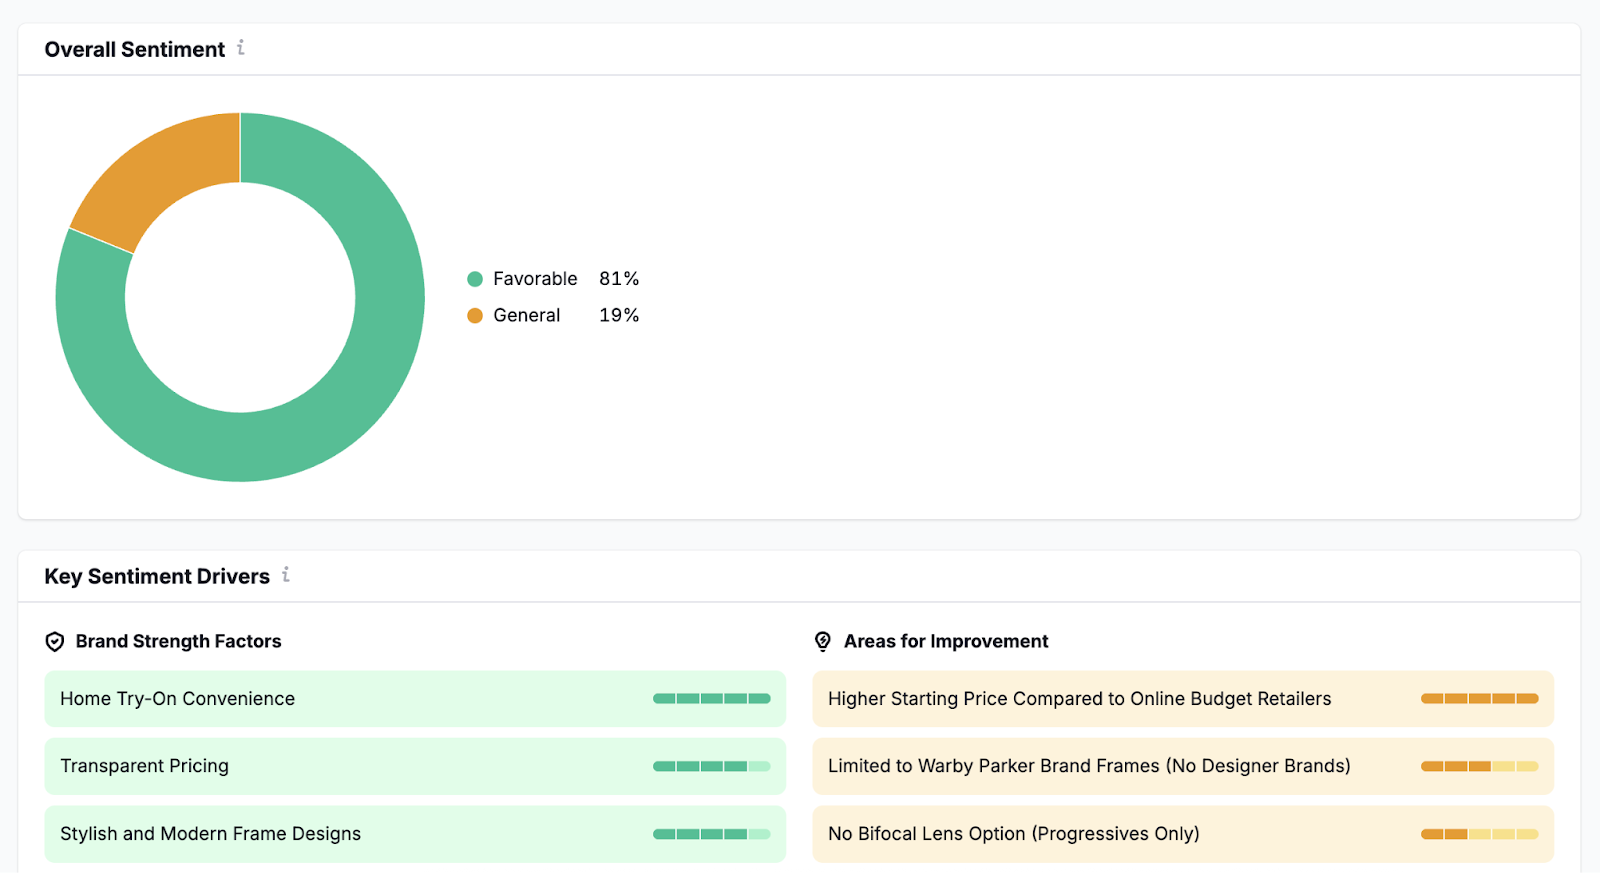The height and width of the screenshot is (873, 1600).
Task: Select the Transparent Pricing row
Action: 415,766
